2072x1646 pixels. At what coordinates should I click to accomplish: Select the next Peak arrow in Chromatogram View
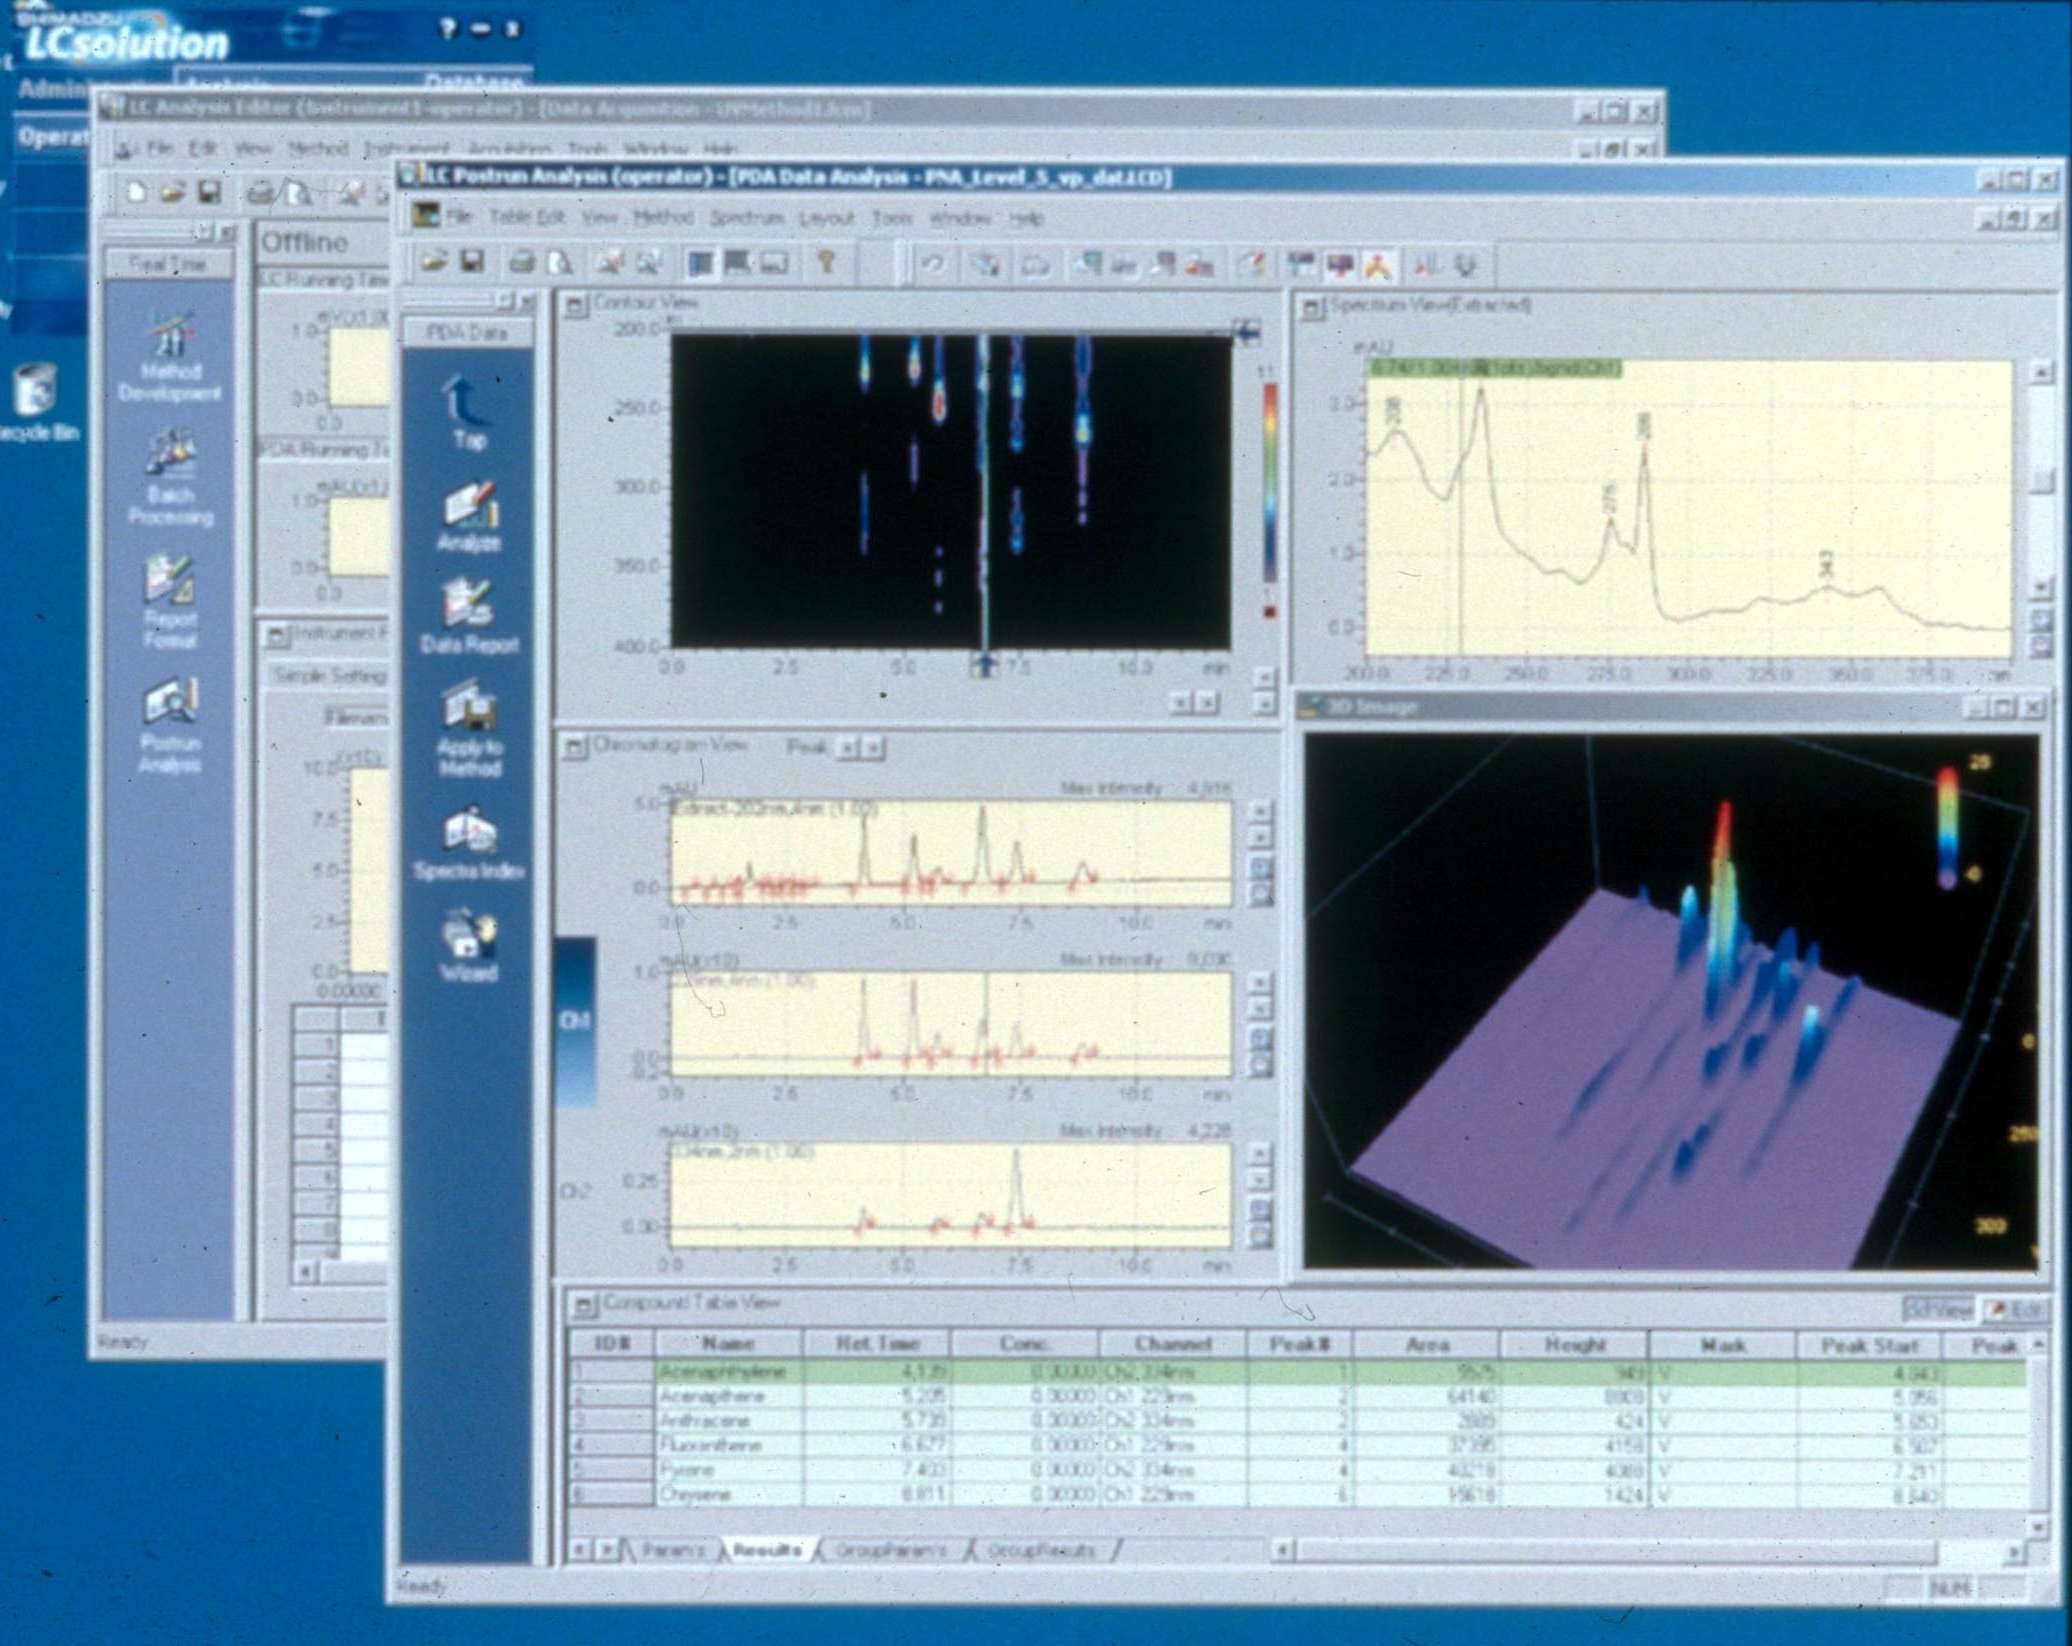click(x=873, y=748)
